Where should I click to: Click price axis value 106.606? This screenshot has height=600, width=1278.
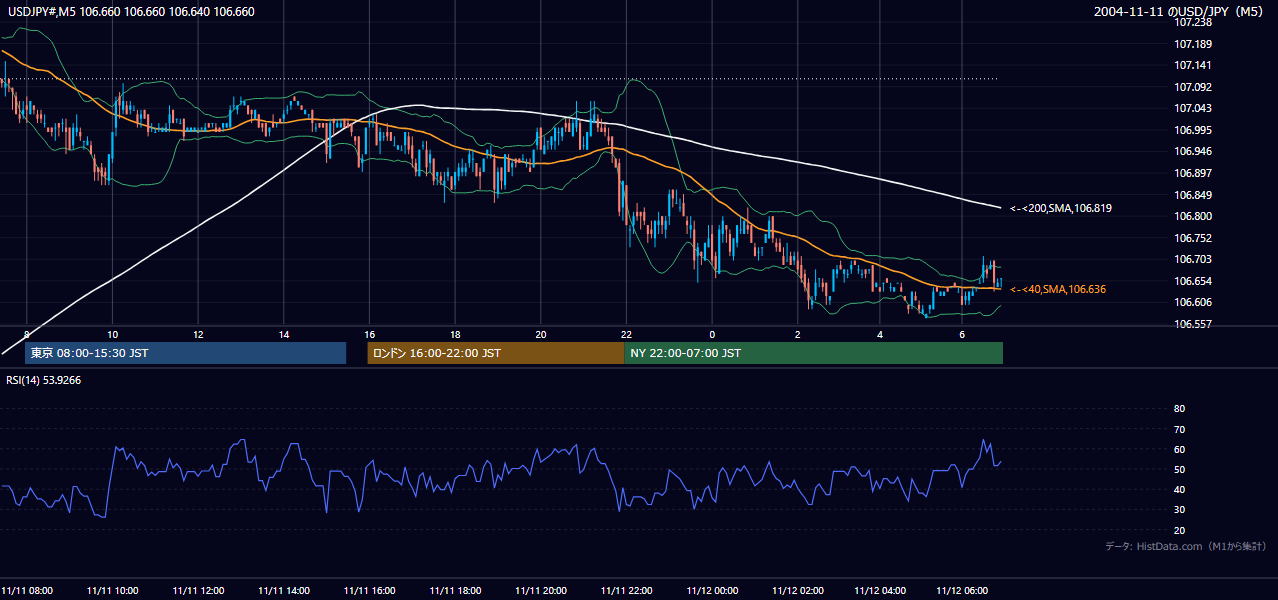click(1192, 302)
